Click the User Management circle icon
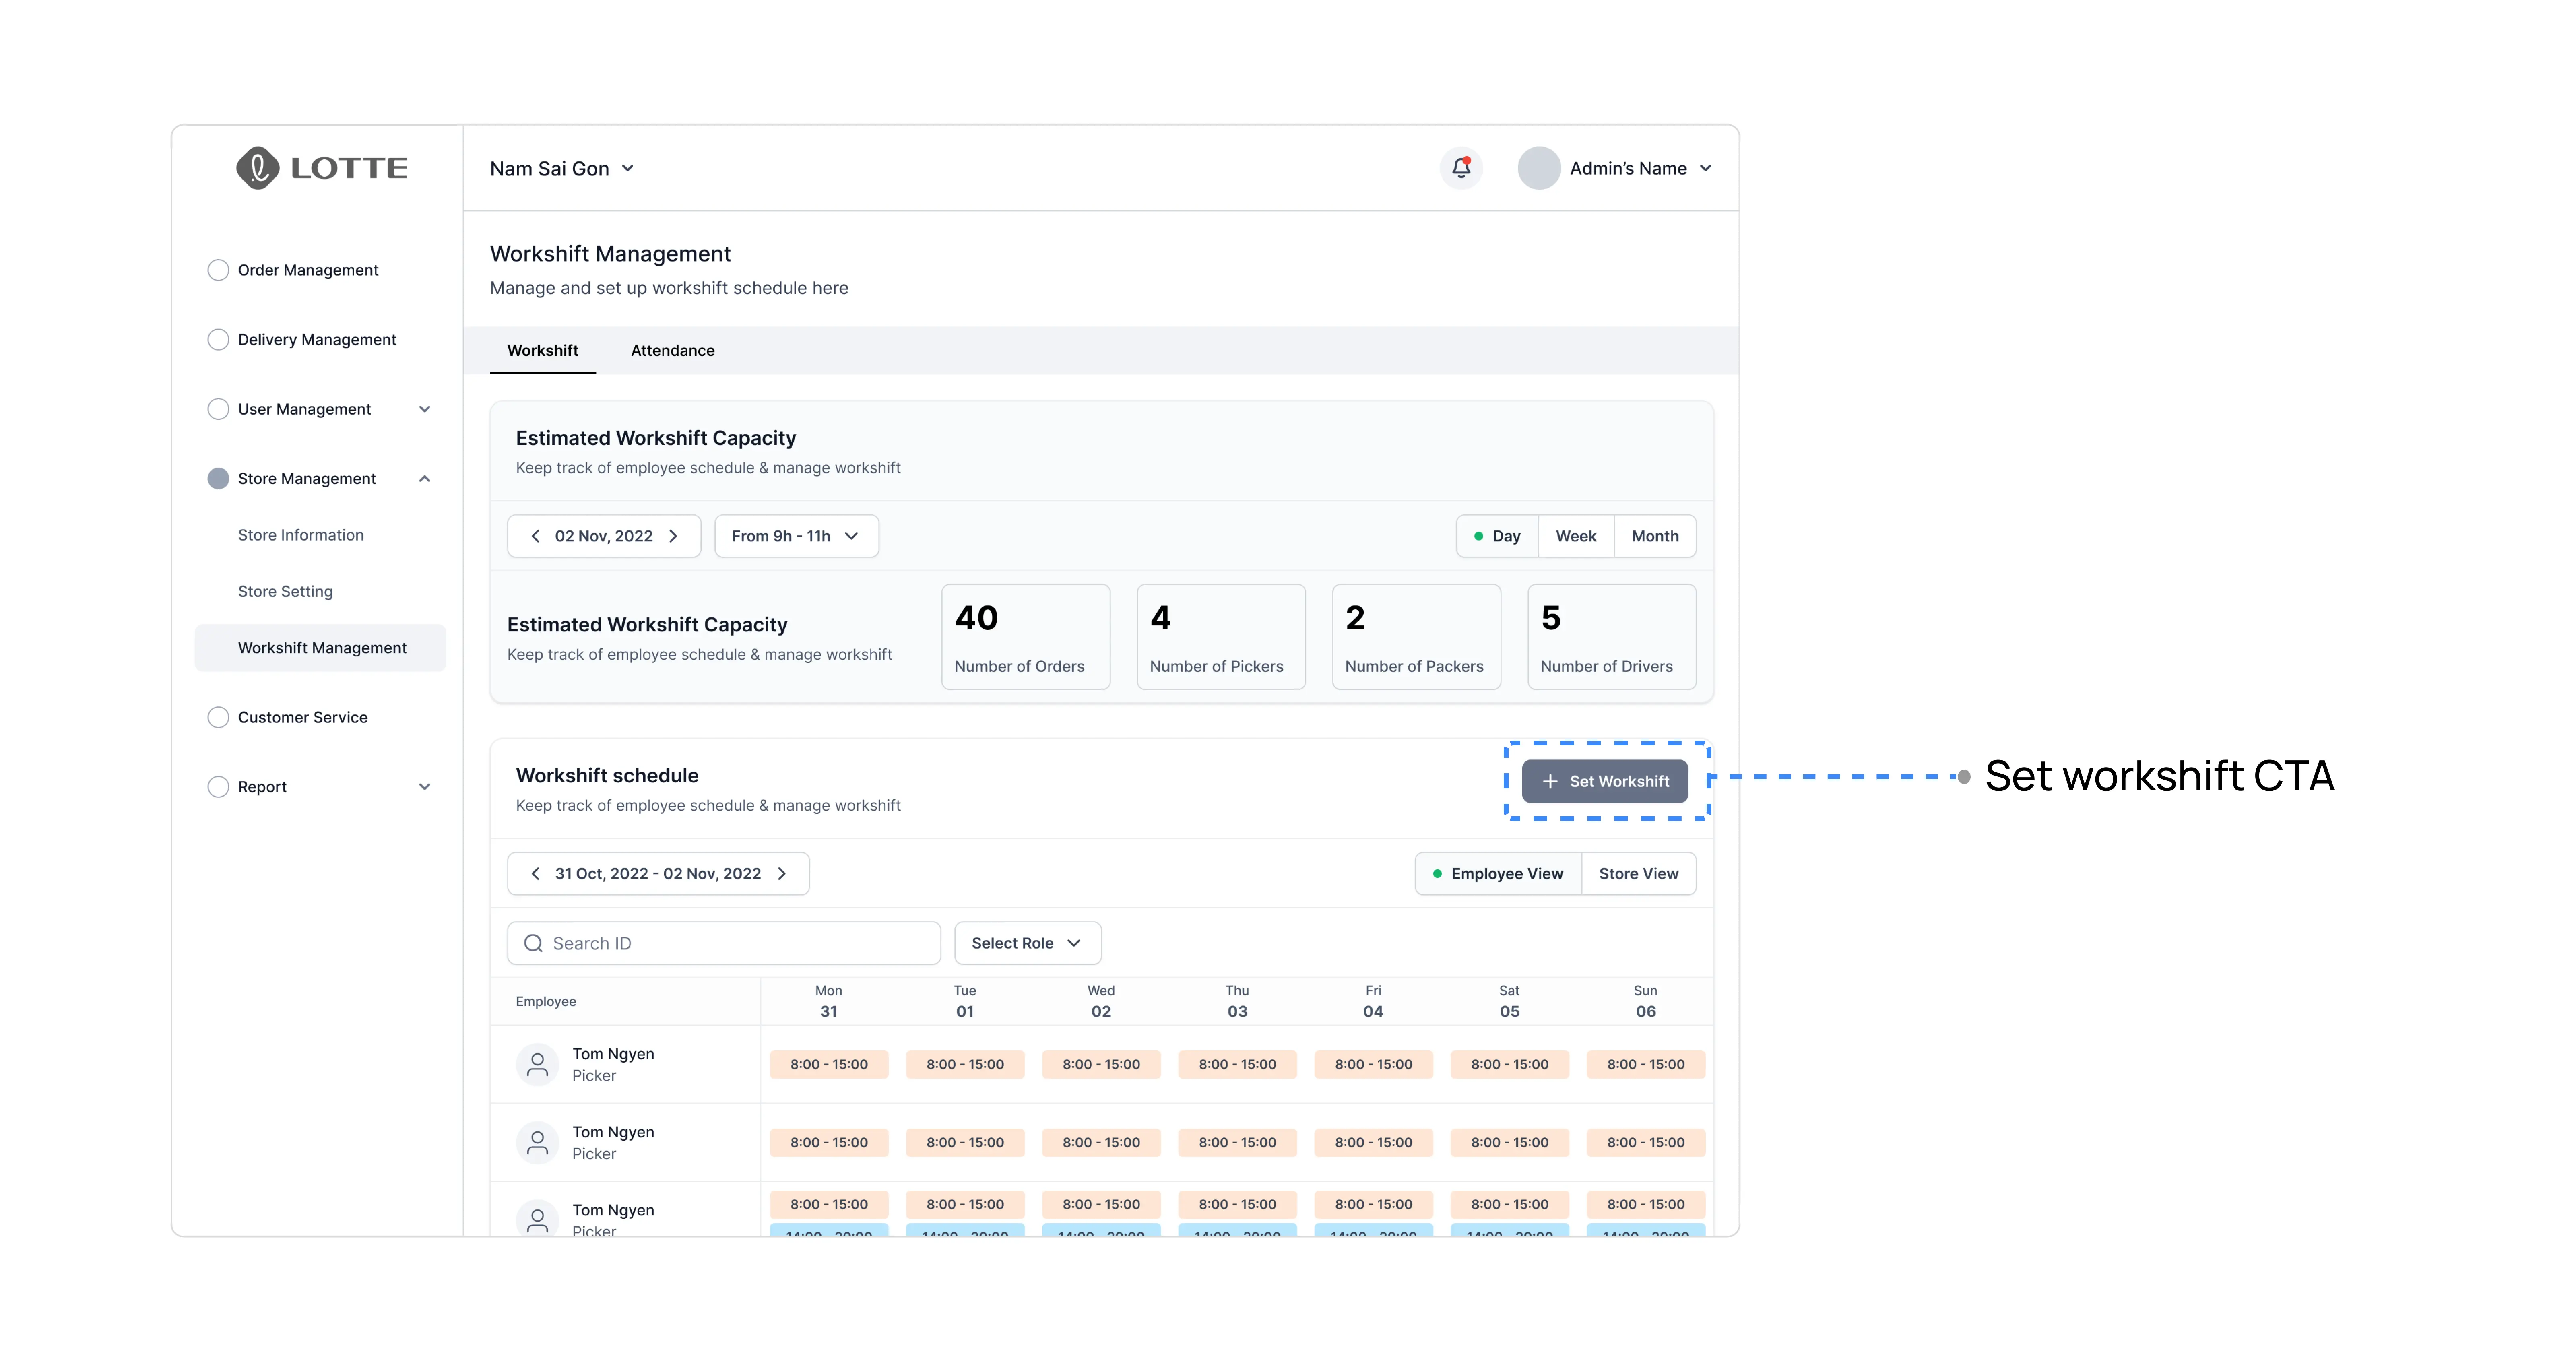This screenshot has width=2576, height=1362. [x=218, y=409]
